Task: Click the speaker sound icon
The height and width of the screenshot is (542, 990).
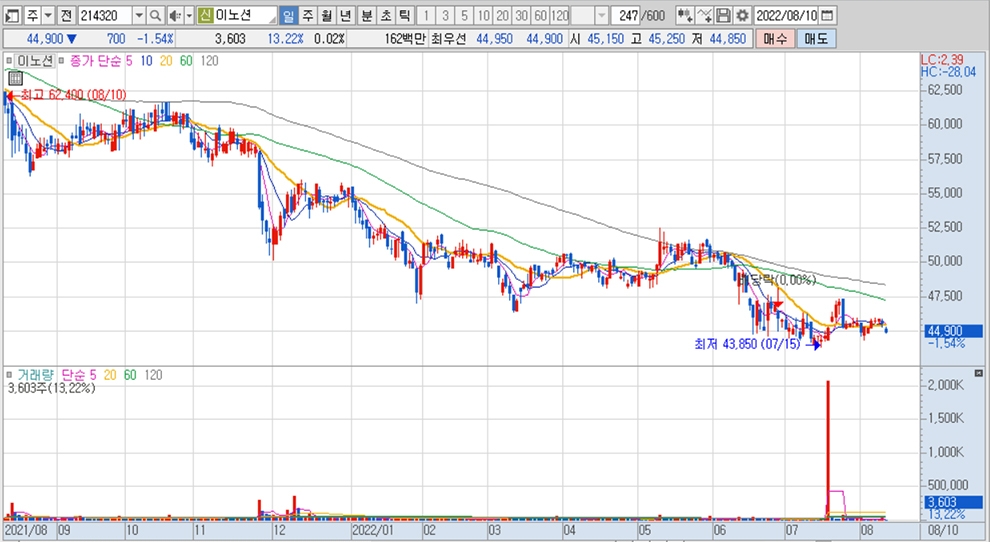Action: point(174,16)
